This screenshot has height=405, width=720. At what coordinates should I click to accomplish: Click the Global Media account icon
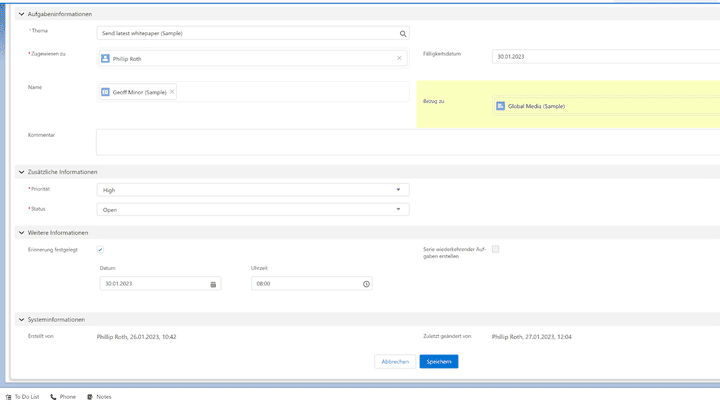point(501,105)
